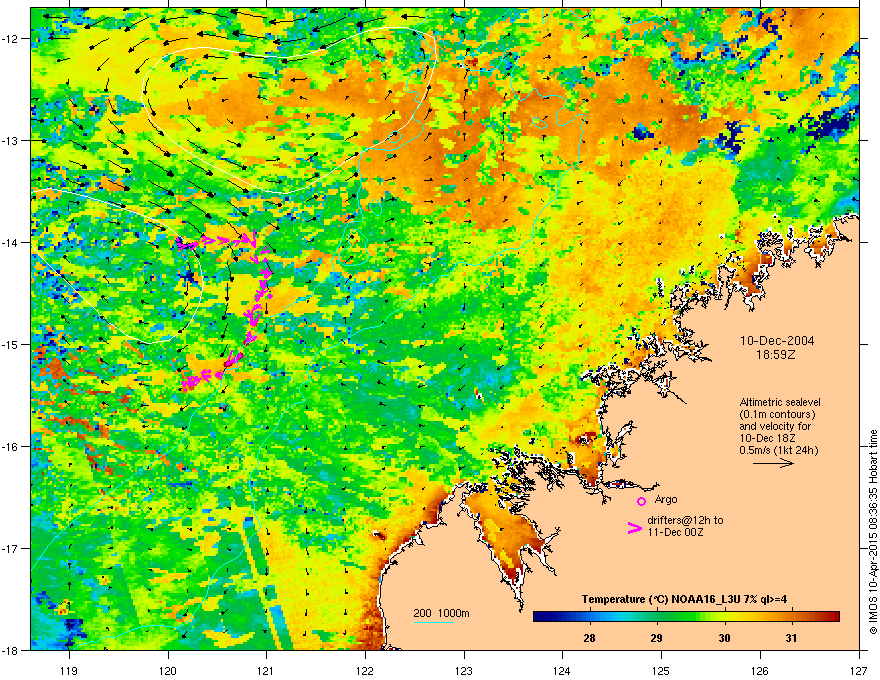
Task: Click the latitude axis label '-13'
Action: tap(10, 140)
